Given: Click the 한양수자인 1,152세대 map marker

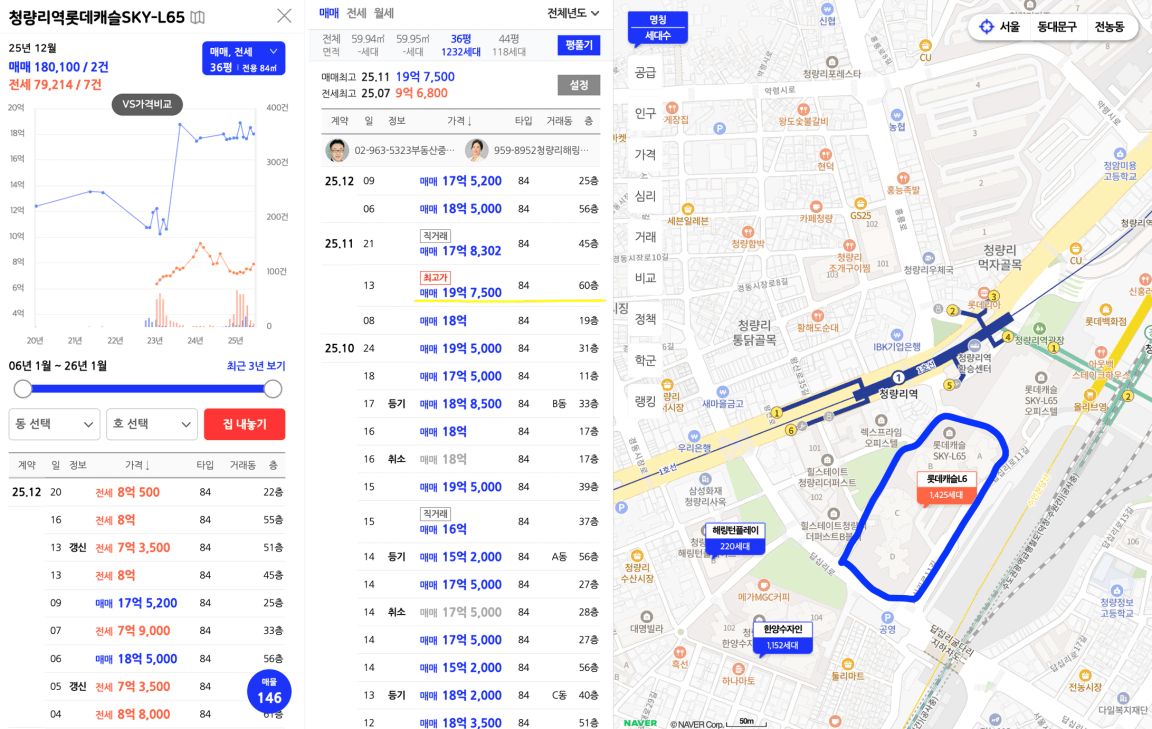Looking at the screenshot, I should 782,638.
